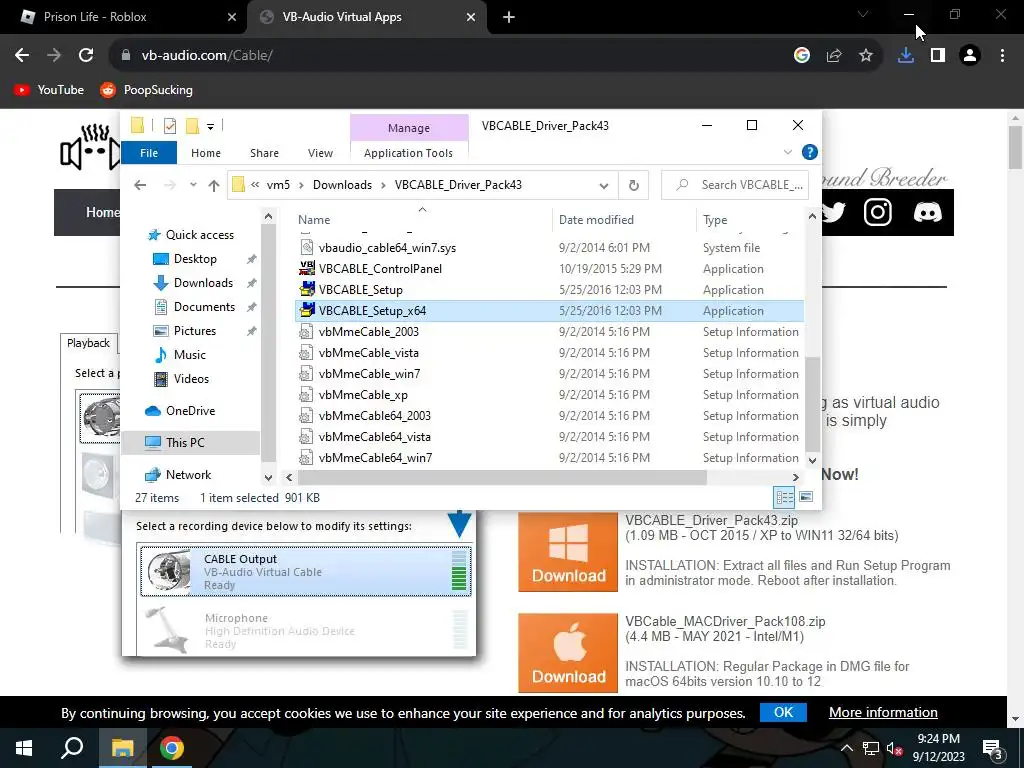Open View ribbon tab in Explorer
The image size is (1024, 768).
point(320,153)
